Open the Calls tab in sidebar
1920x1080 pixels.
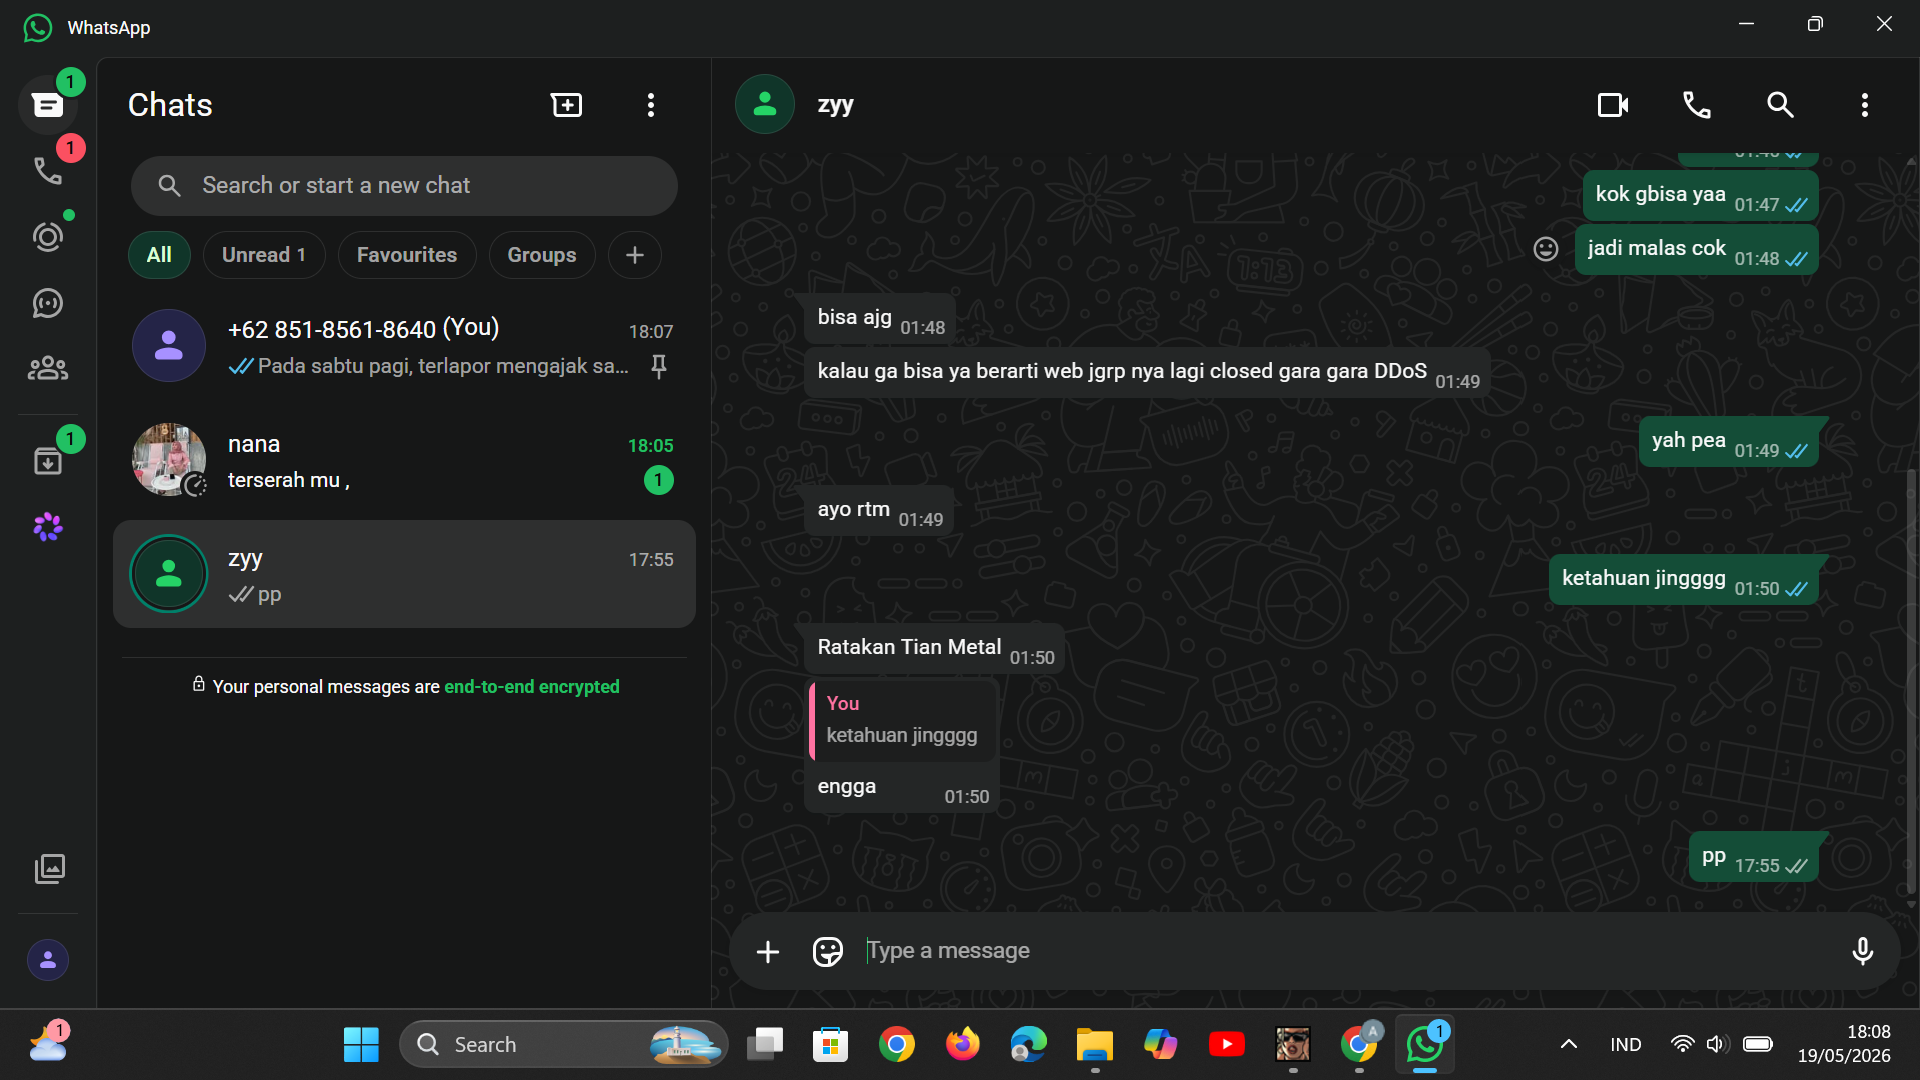click(x=47, y=171)
